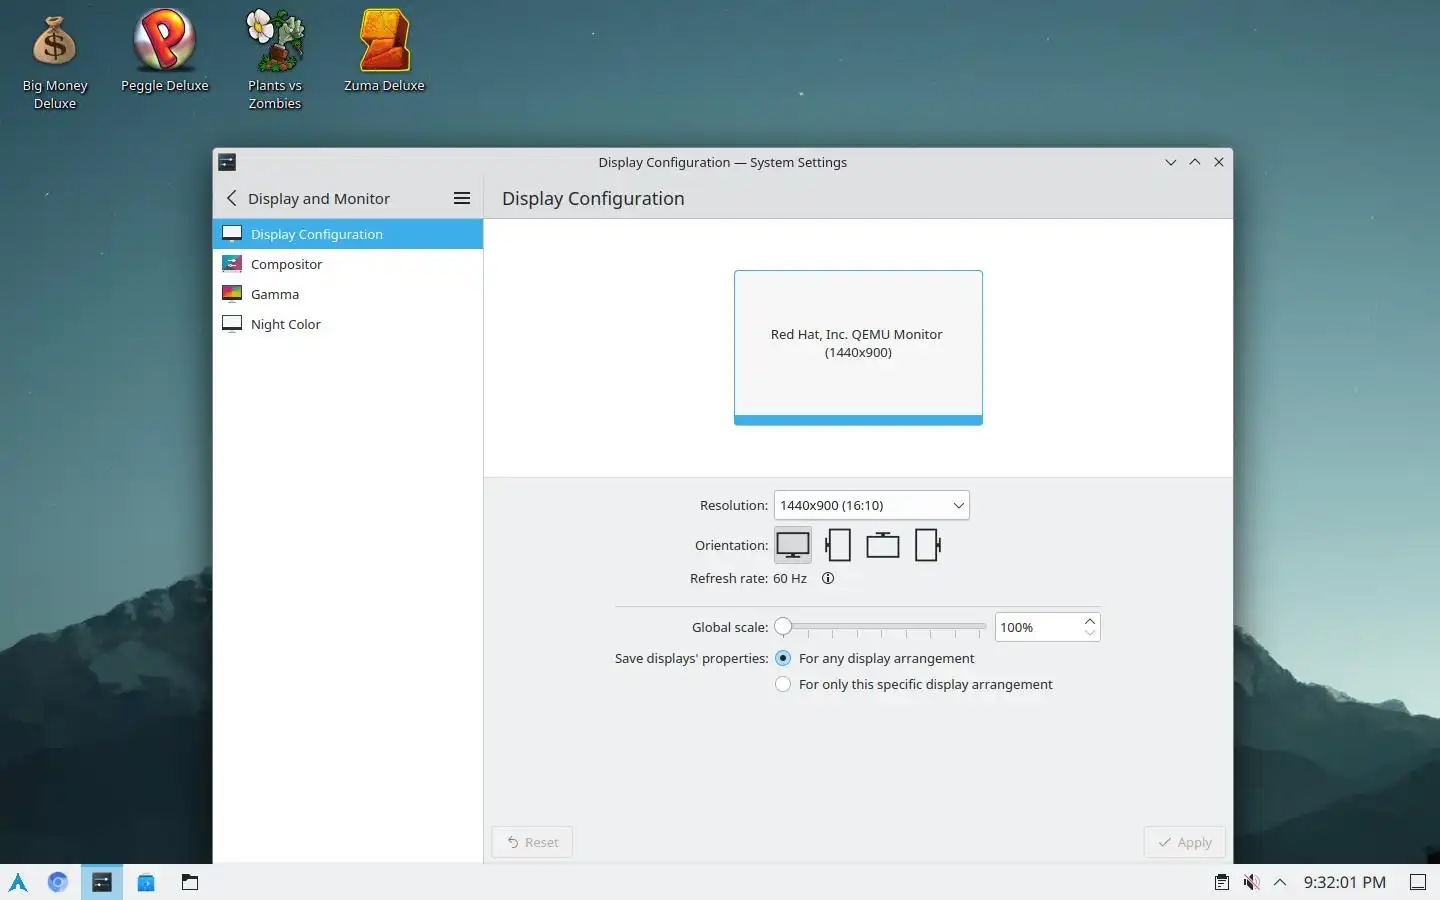The image size is (1440, 900).
Task: Set orientation to upside down
Action: (883, 545)
